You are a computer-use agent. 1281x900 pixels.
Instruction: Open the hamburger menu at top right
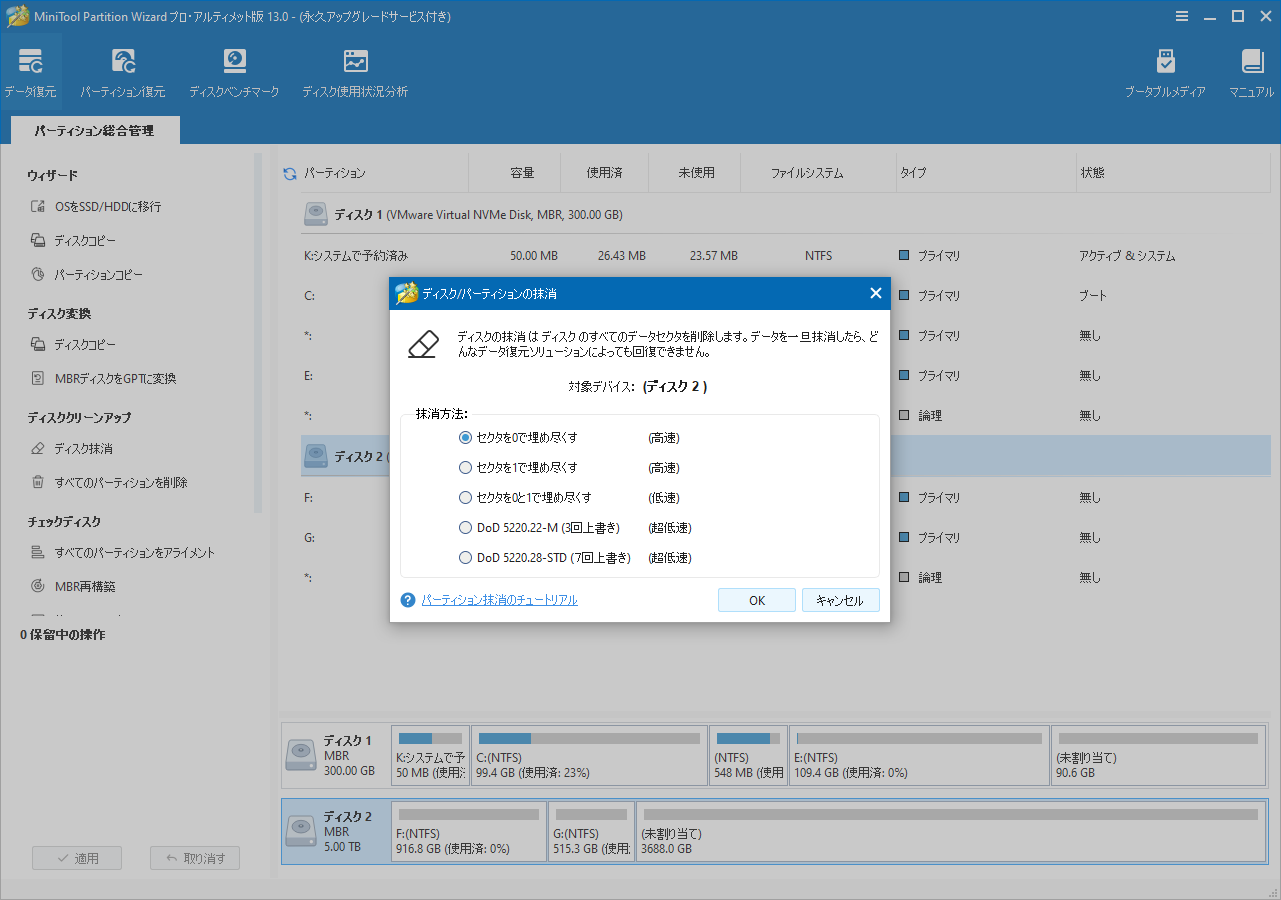(1181, 15)
